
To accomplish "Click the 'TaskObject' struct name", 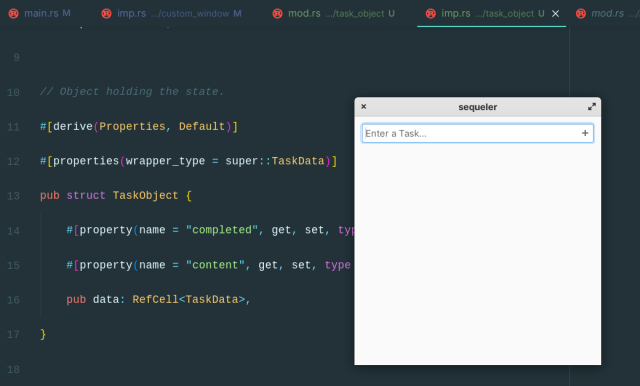I will (145, 195).
